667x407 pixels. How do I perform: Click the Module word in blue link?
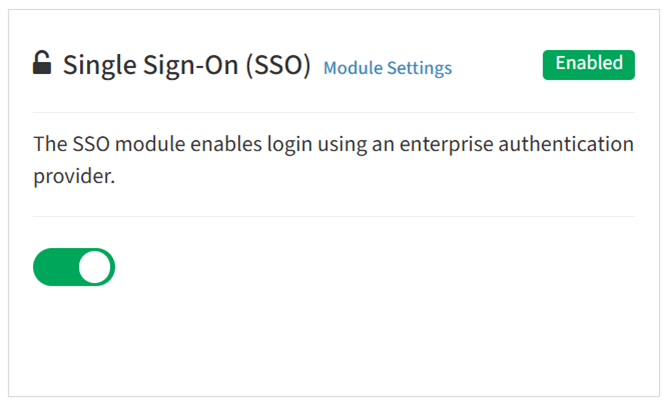(353, 68)
